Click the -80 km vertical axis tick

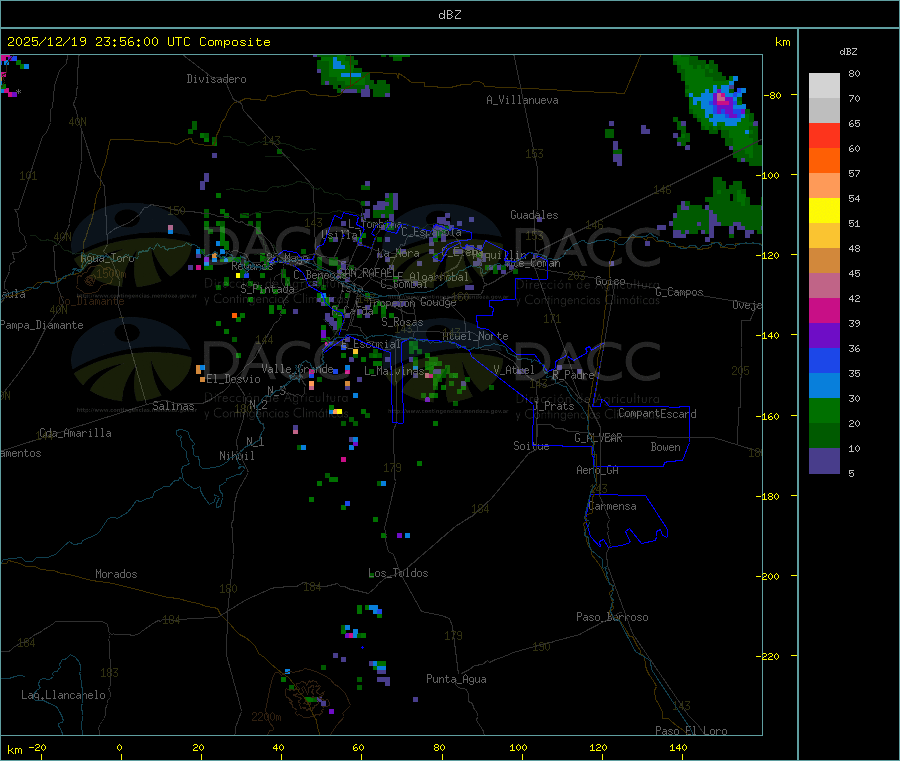tap(773, 95)
